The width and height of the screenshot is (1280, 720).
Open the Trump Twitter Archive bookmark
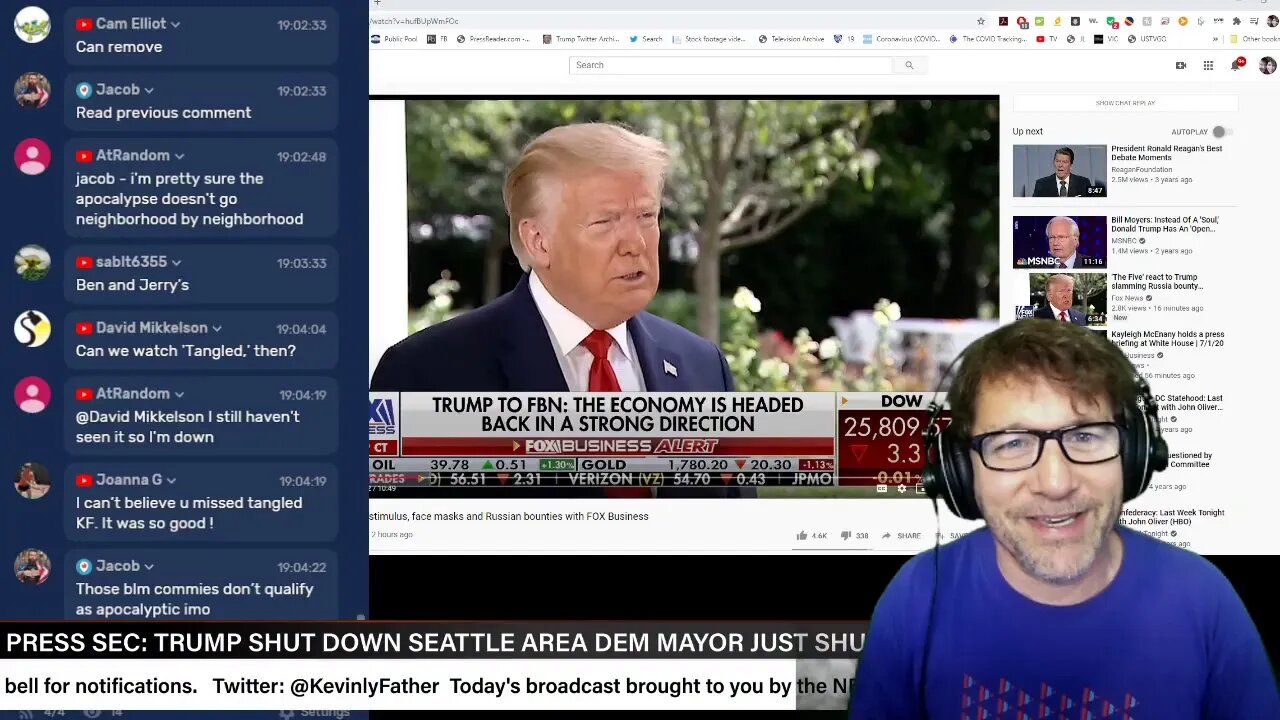pos(581,39)
